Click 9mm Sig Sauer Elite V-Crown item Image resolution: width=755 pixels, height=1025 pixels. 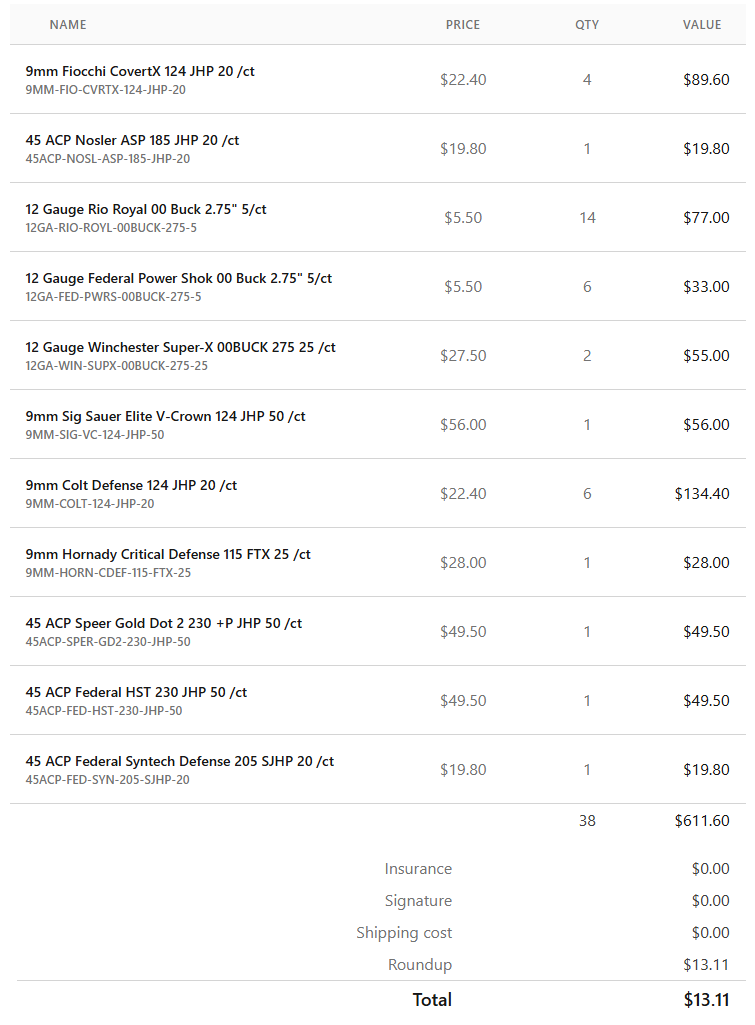click(x=165, y=416)
